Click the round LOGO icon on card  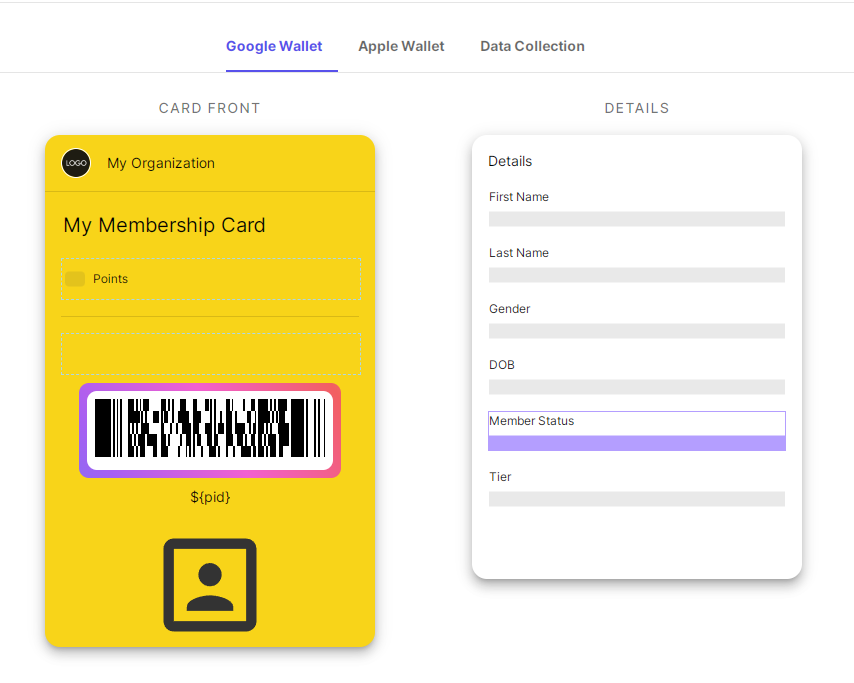[x=76, y=163]
